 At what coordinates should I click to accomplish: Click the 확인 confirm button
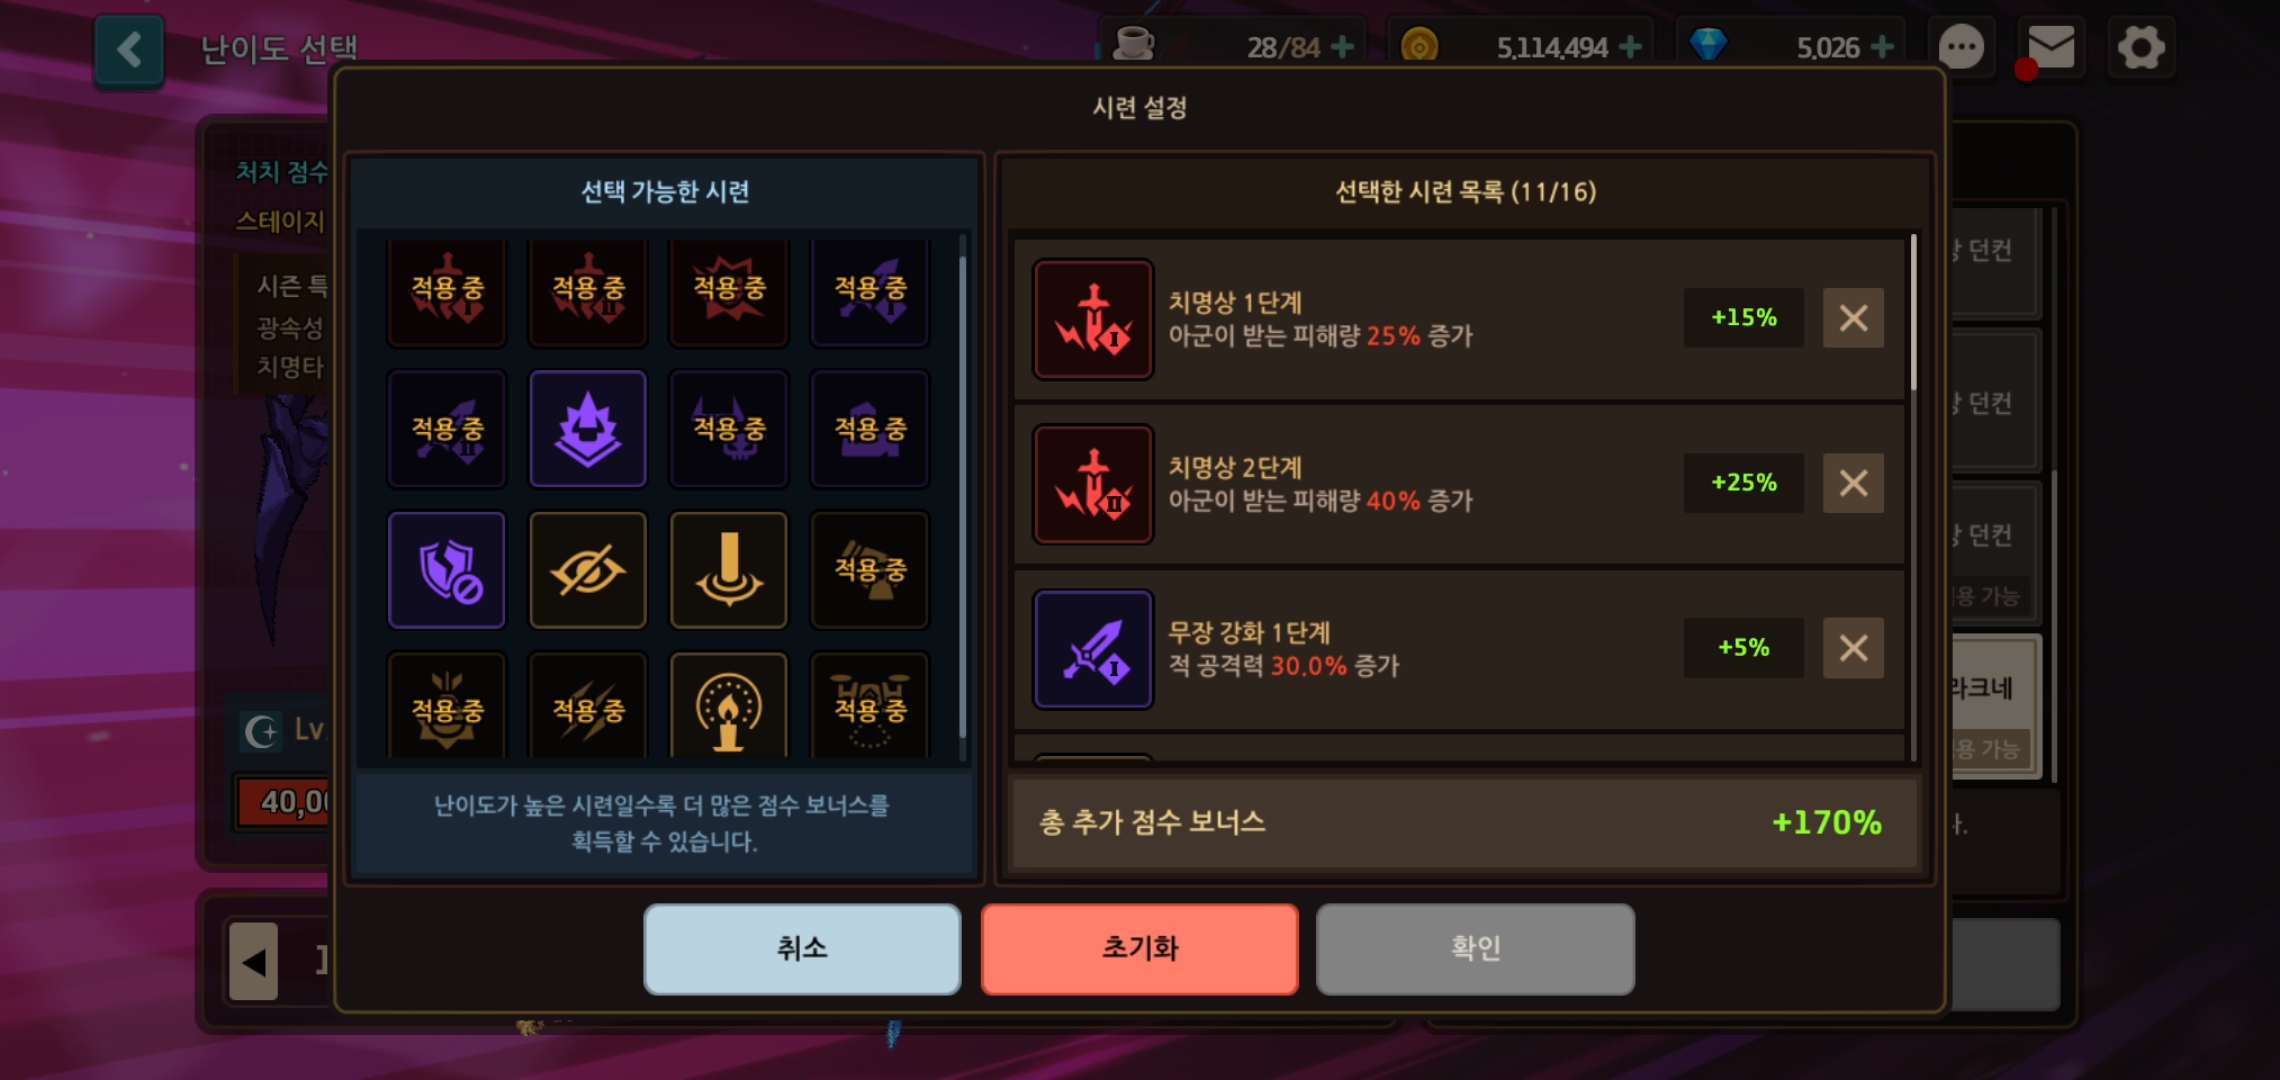[1476, 948]
